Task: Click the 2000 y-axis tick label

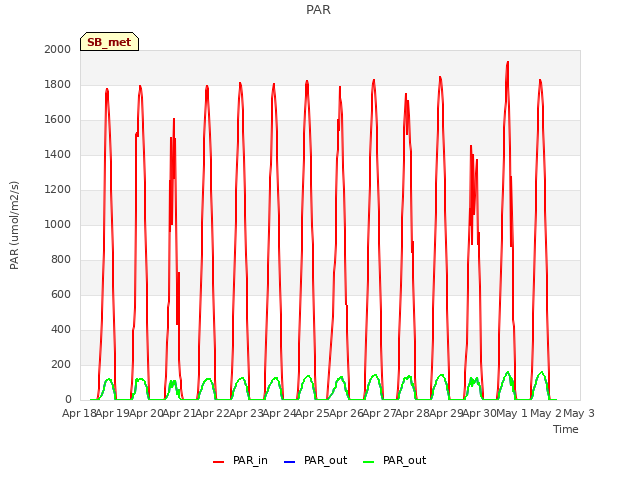Action: pyautogui.click(x=58, y=49)
